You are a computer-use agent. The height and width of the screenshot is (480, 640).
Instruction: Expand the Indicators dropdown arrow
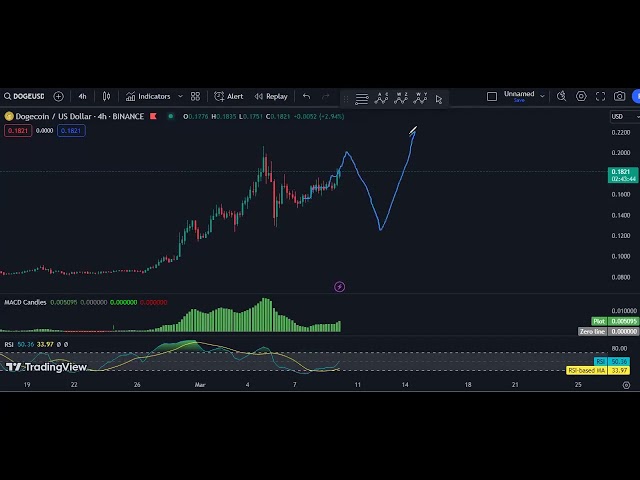coord(180,96)
